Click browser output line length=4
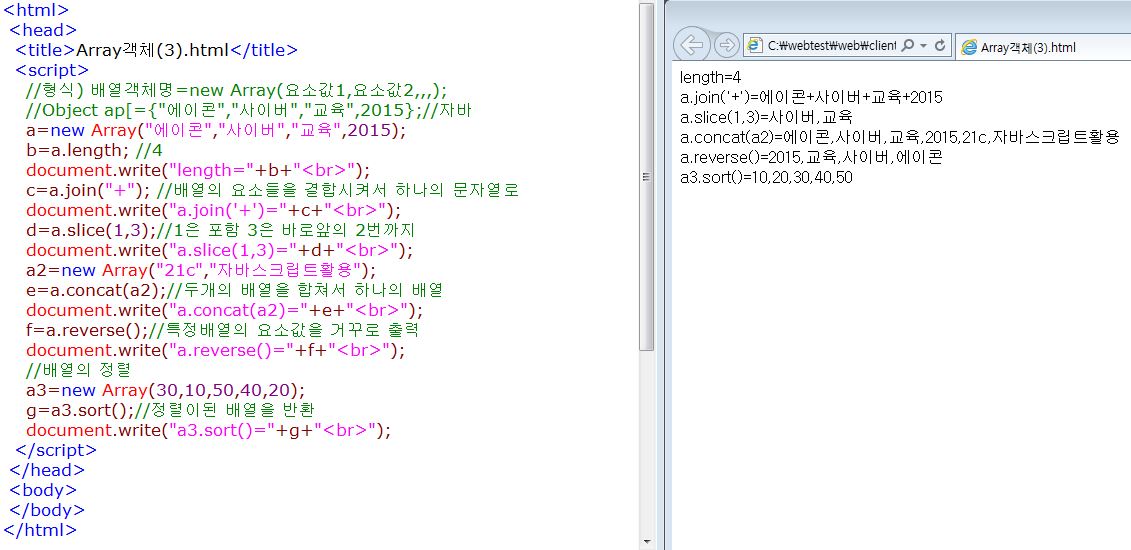This screenshot has width=1131, height=550. point(710,77)
